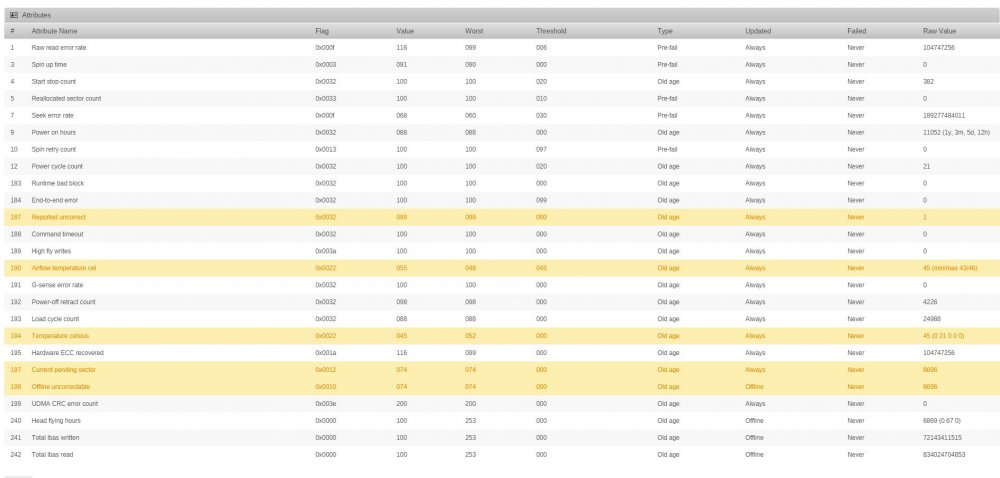Sort by Threshold column header
The width and height of the screenshot is (1000, 478).
point(551,31)
